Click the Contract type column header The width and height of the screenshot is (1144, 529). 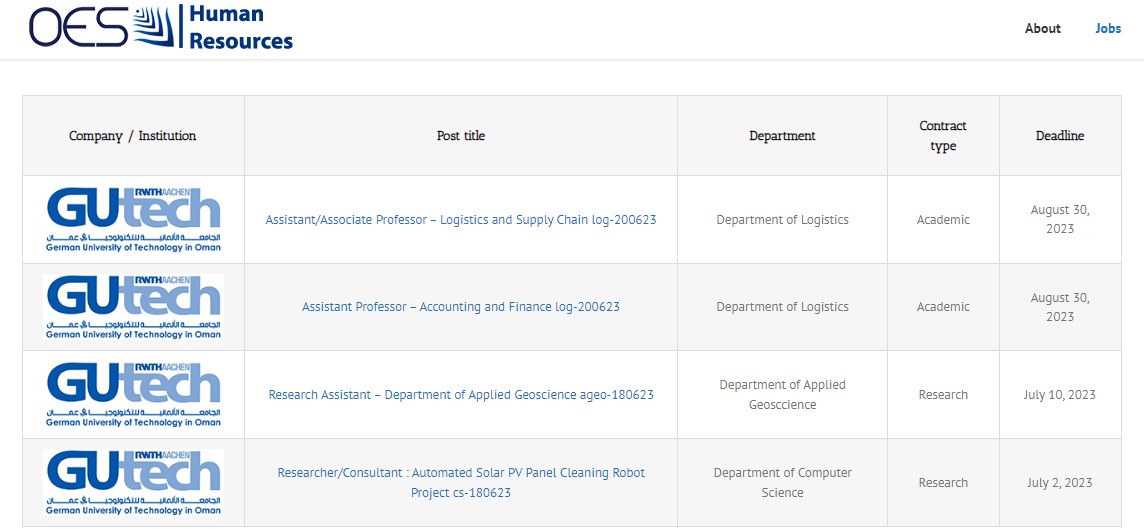(x=943, y=136)
